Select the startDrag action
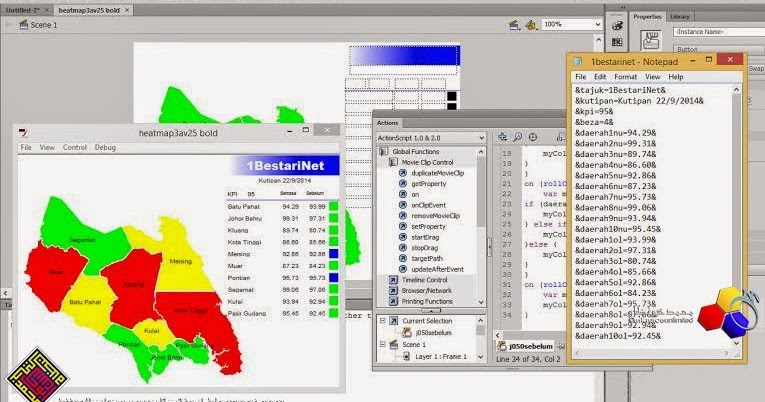This screenshot has width=765, height=402. pyautogui.click(x=425, y=237)
